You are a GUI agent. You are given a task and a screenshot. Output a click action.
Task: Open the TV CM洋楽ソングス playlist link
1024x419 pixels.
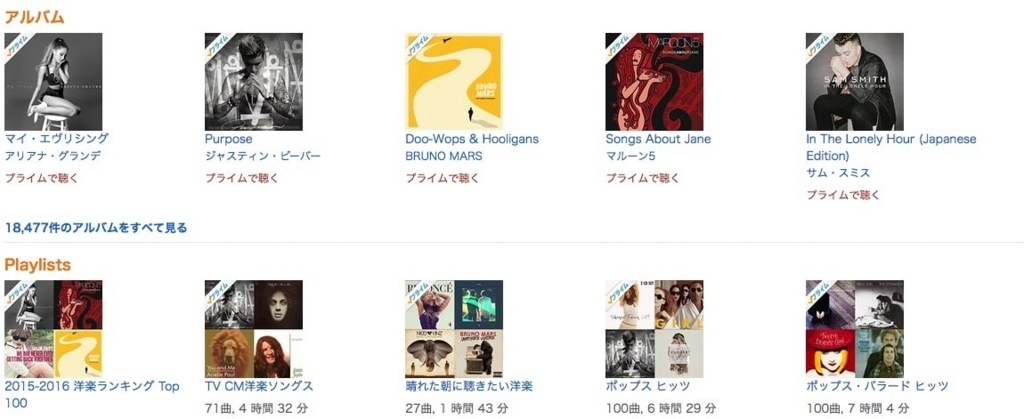click(259, 386)
